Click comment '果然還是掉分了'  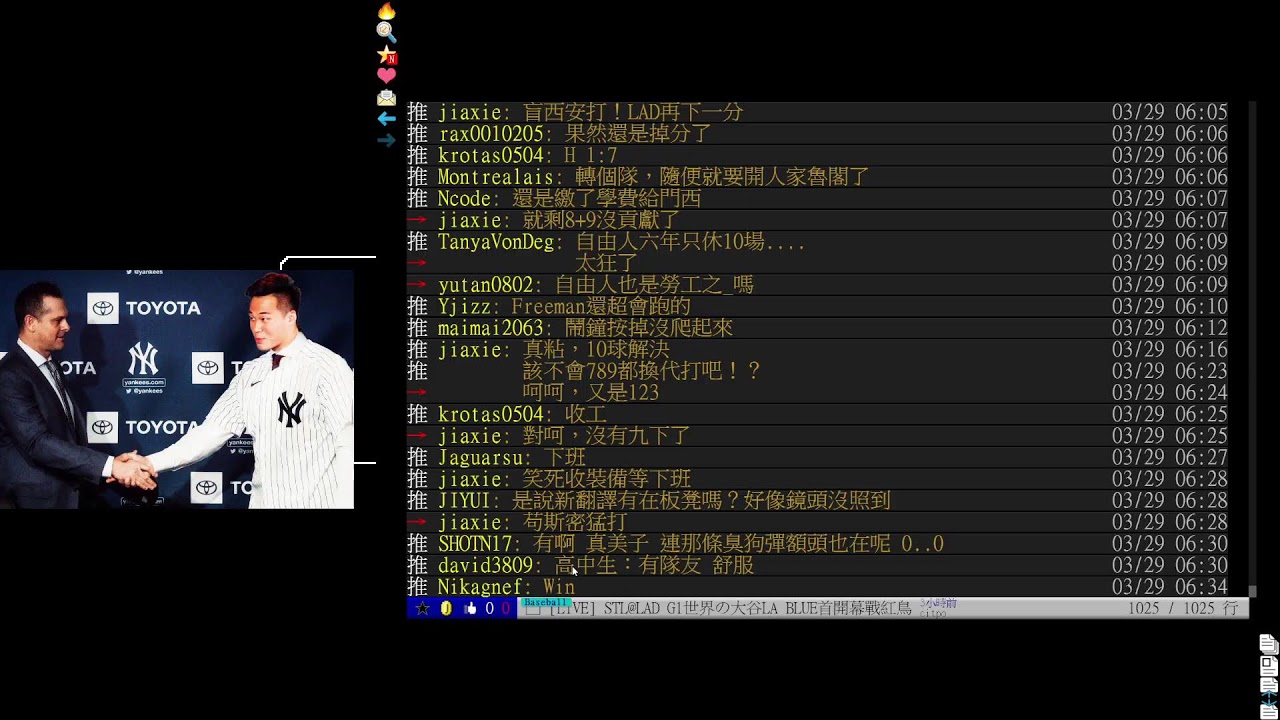638,134
